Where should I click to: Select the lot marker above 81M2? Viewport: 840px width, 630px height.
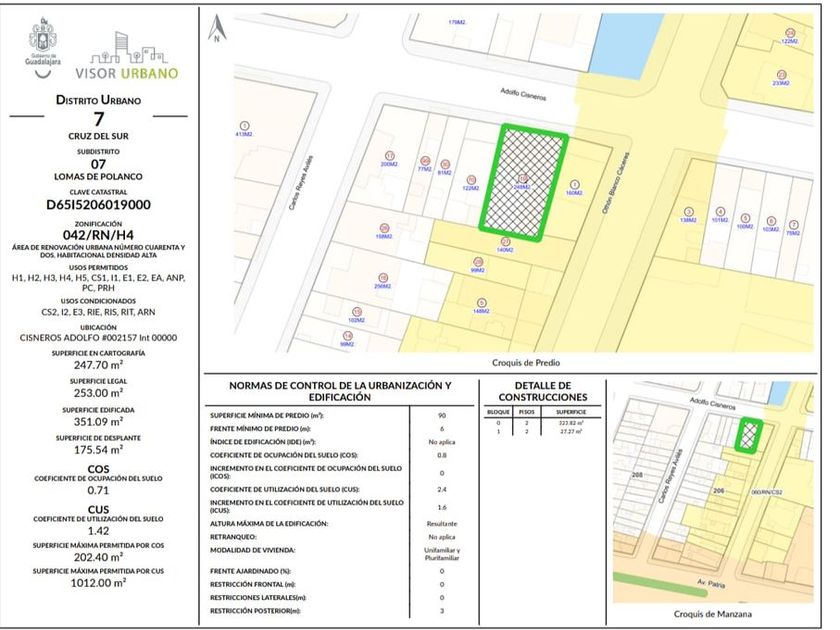(445, 164)
